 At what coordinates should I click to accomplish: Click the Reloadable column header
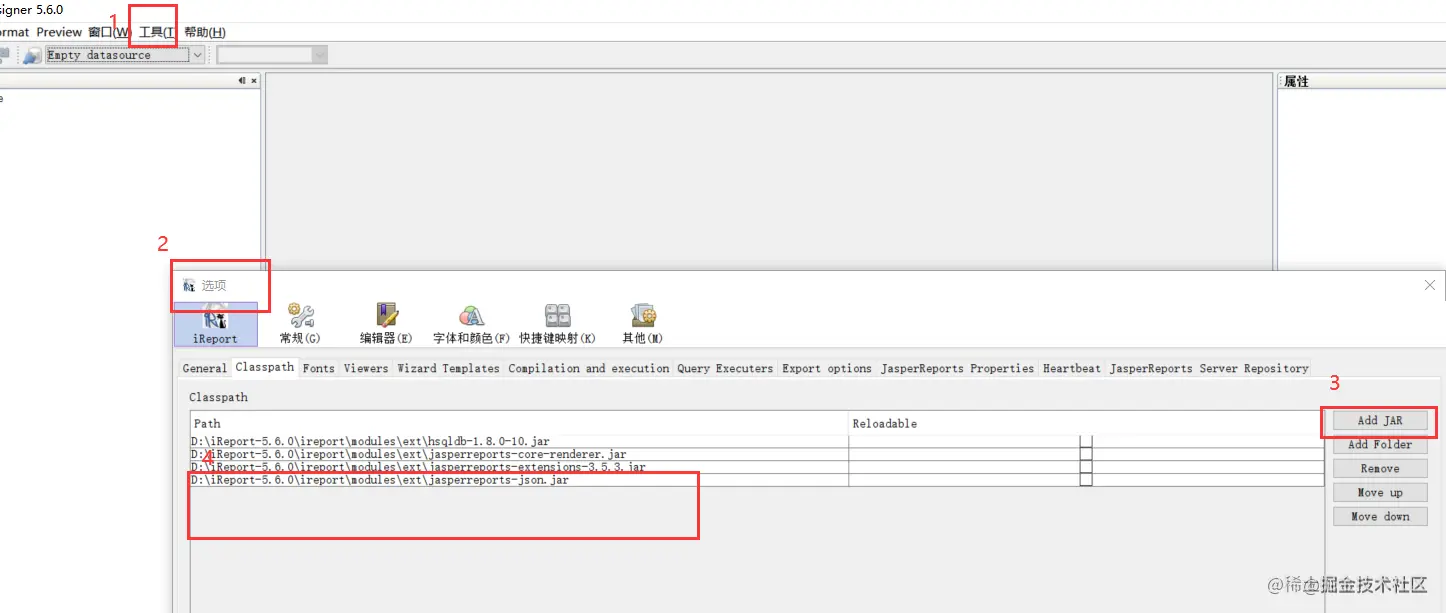coord(1086,423)
